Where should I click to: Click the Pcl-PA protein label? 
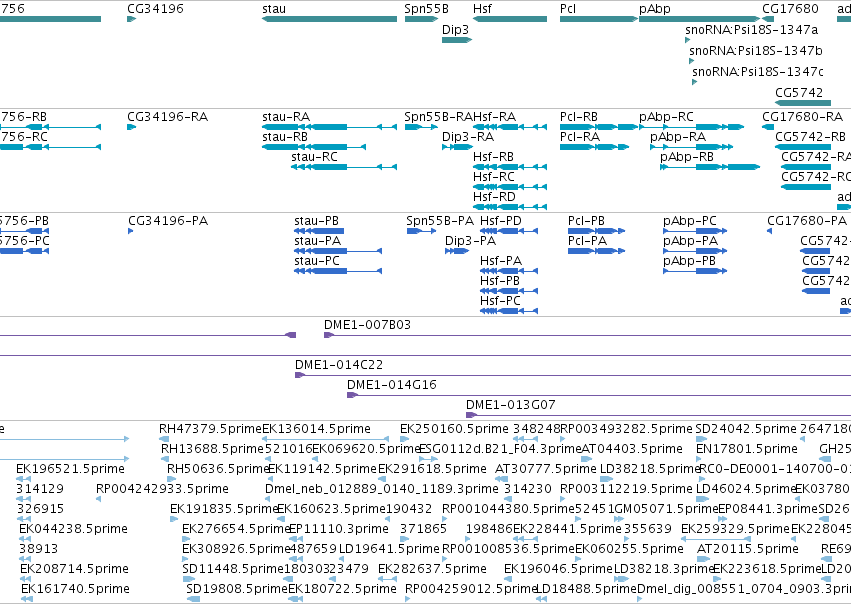coord(587,241)
